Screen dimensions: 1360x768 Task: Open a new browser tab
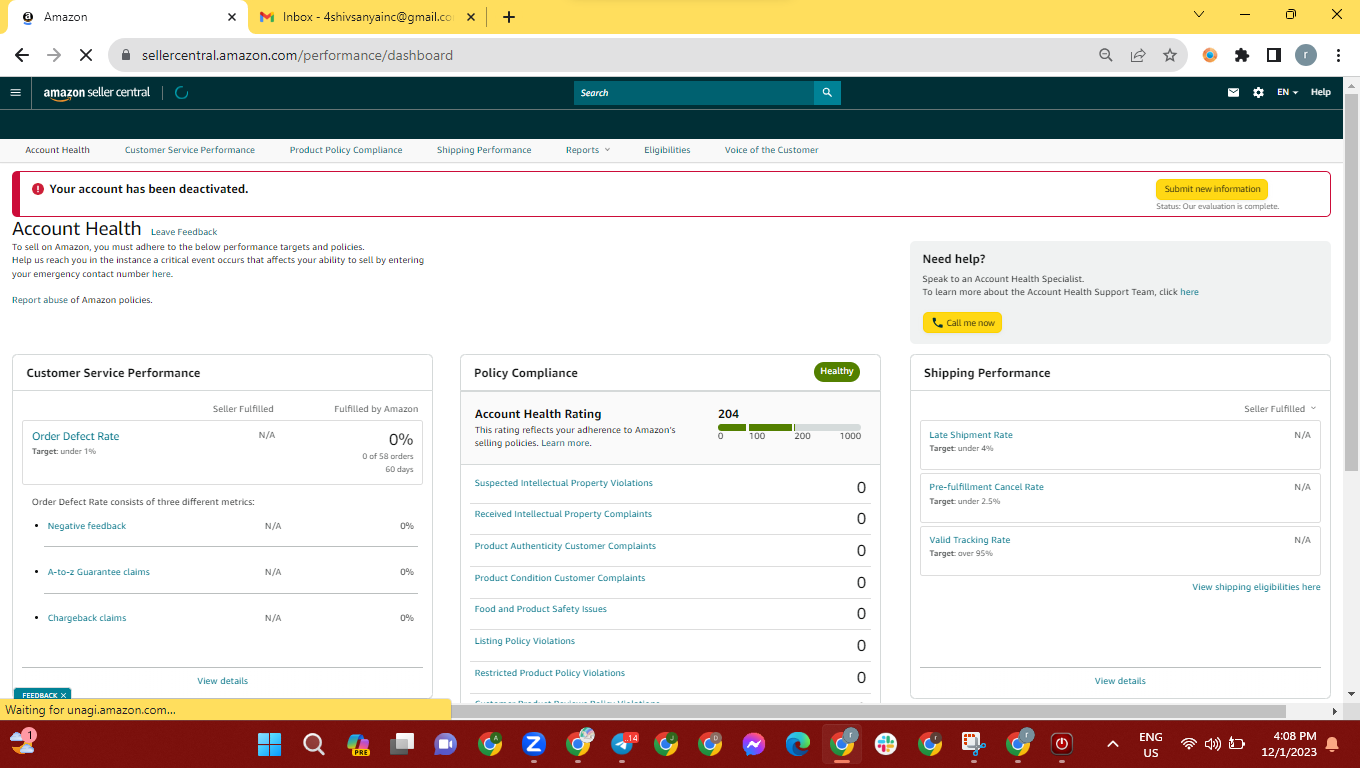(508, 16)
